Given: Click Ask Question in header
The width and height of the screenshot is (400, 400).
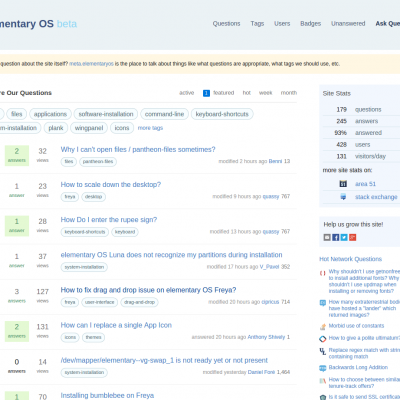Looking at the screenshot, I should [388, 24].
